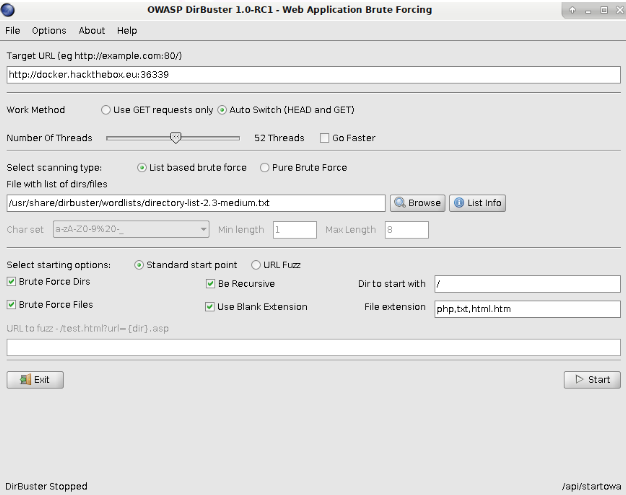Select the URL Fuzz starting option

(x=256, y=265)
